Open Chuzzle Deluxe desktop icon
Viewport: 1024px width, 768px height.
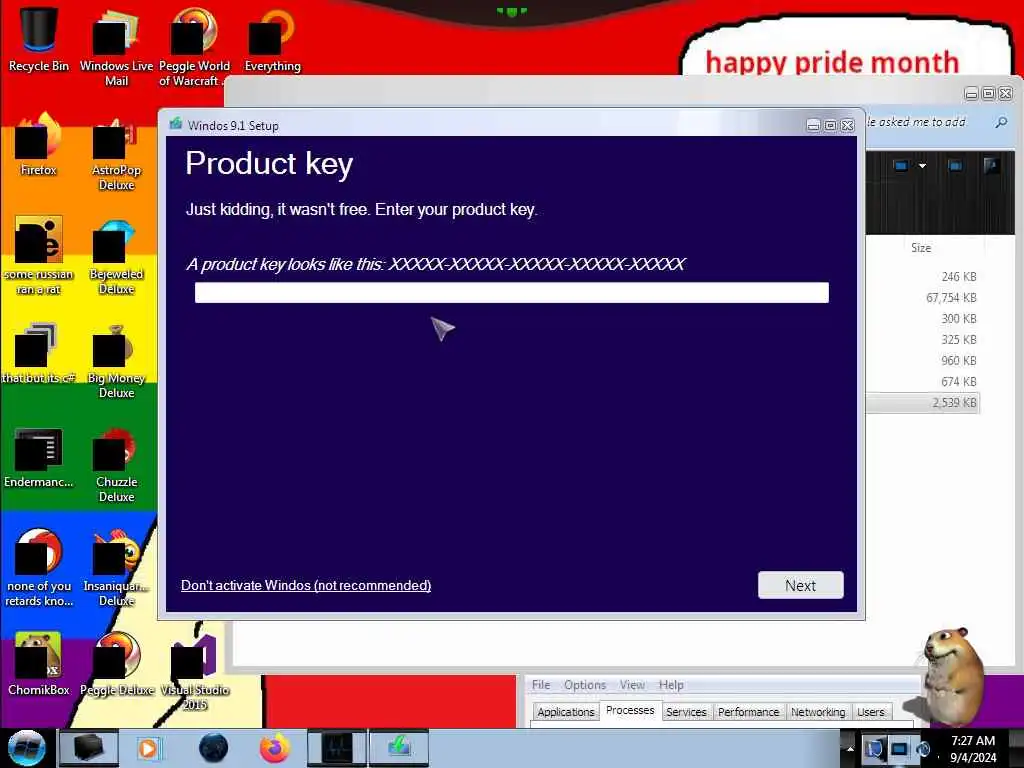click(x=116, y=464)
